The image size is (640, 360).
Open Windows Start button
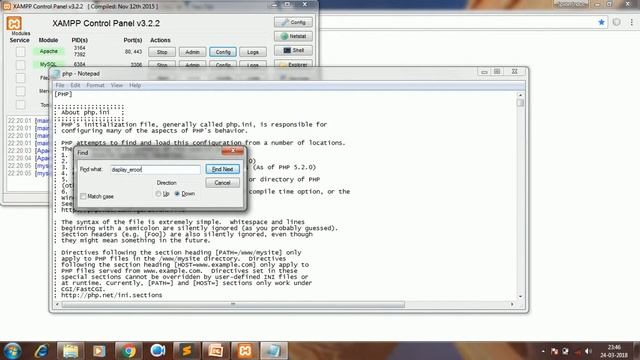(x=12, y=351)
